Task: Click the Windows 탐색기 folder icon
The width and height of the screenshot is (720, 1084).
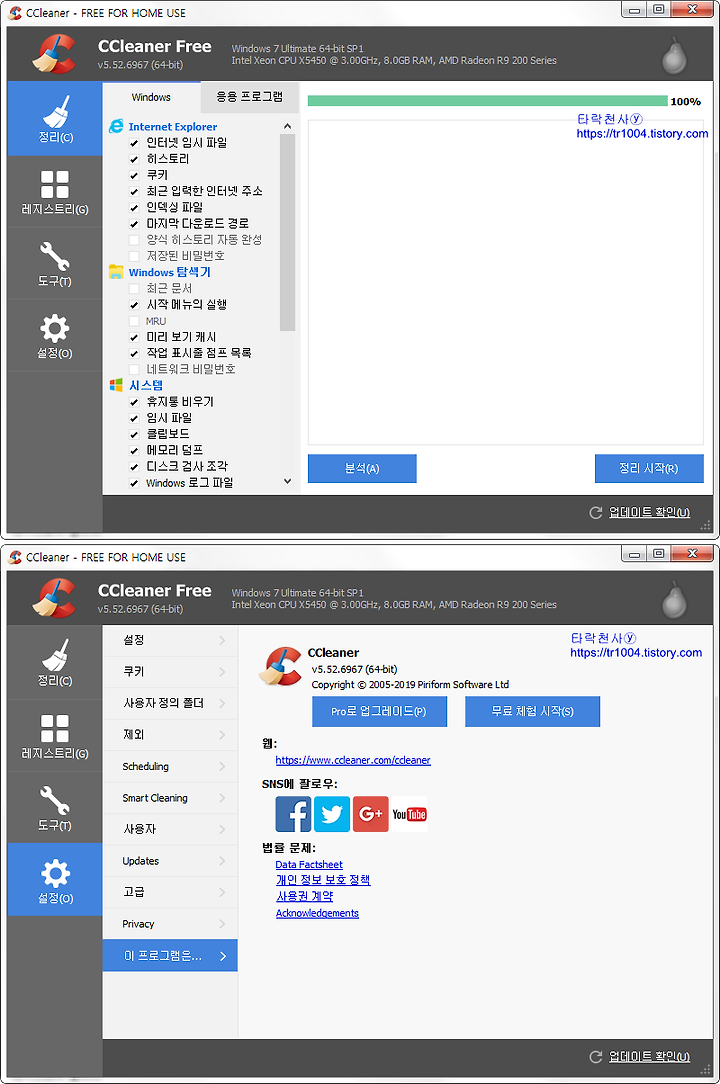Action: 116,272
